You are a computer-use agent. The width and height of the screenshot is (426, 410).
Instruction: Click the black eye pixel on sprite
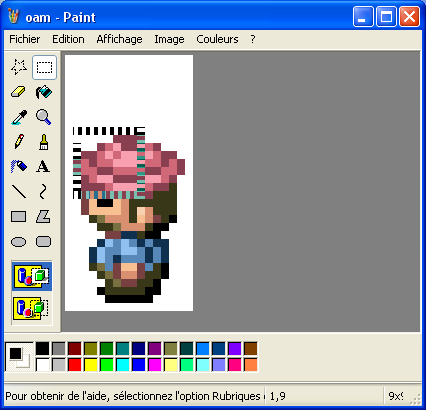(105, 202)
